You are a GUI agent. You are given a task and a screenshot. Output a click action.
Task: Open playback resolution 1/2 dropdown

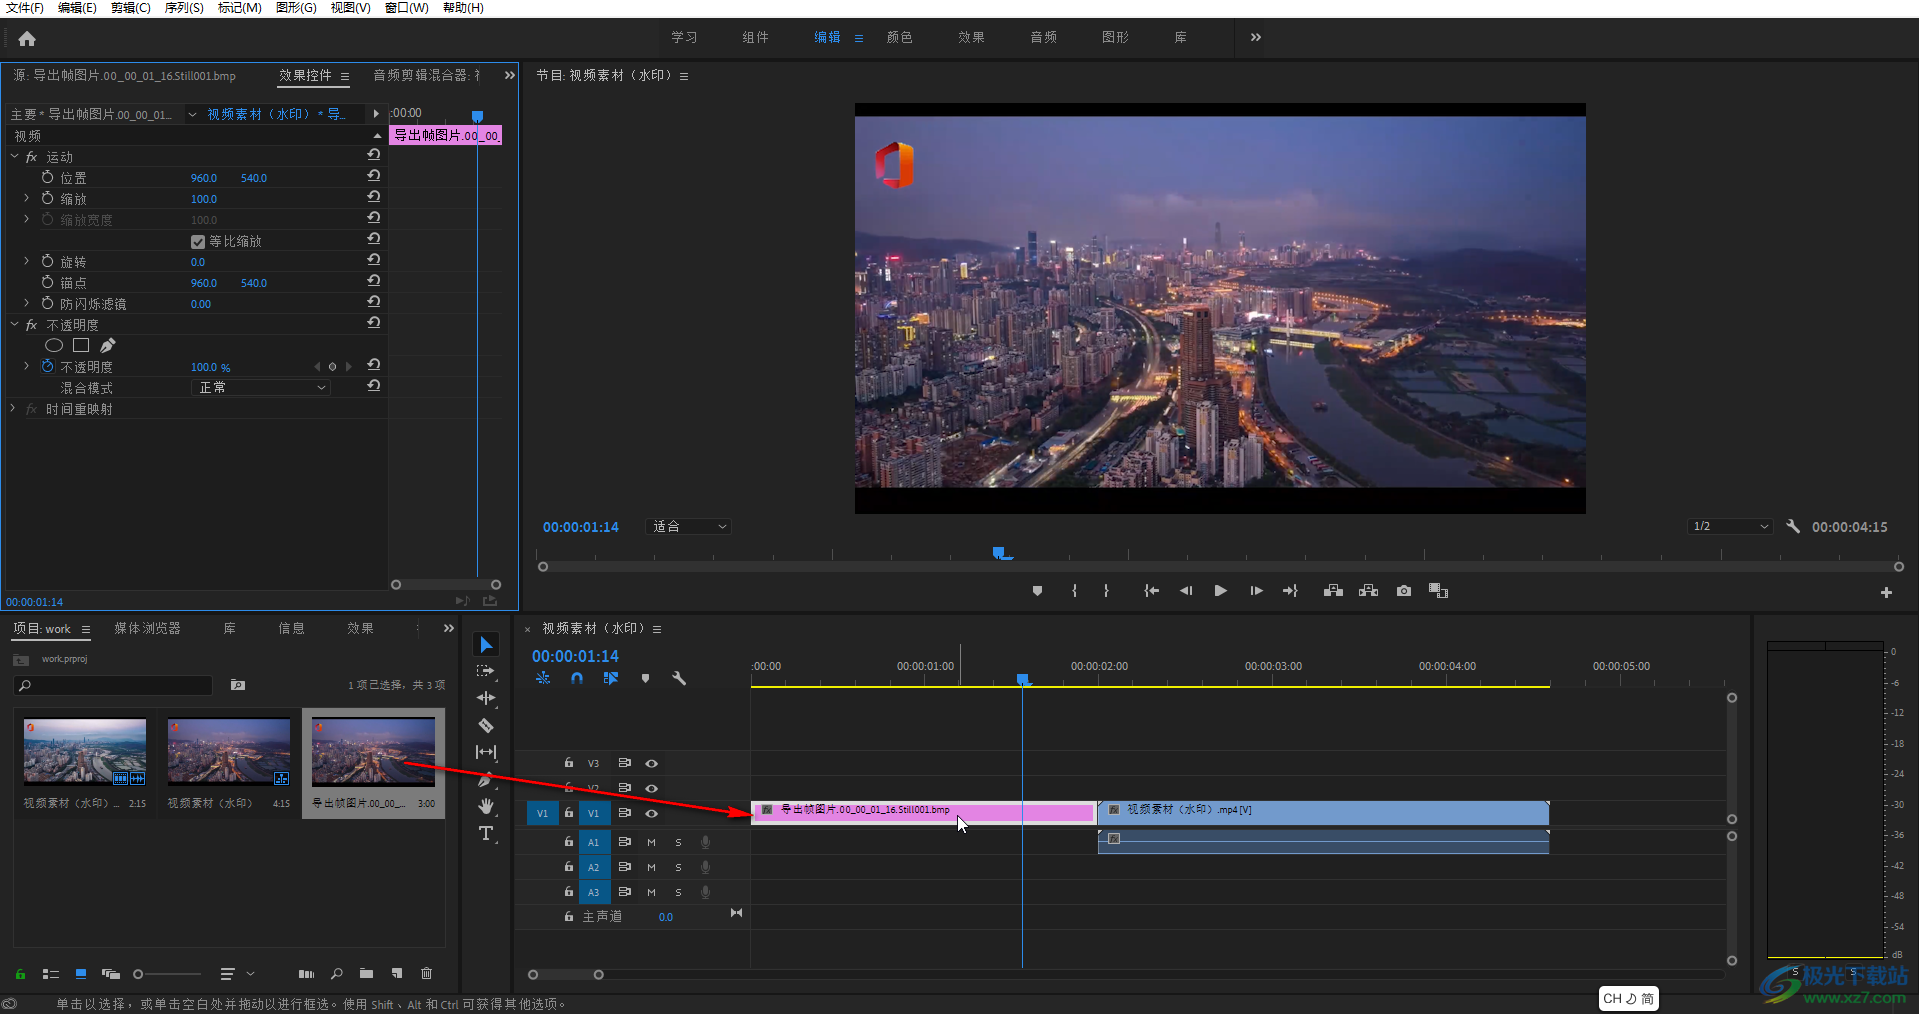coord(1730,526)
